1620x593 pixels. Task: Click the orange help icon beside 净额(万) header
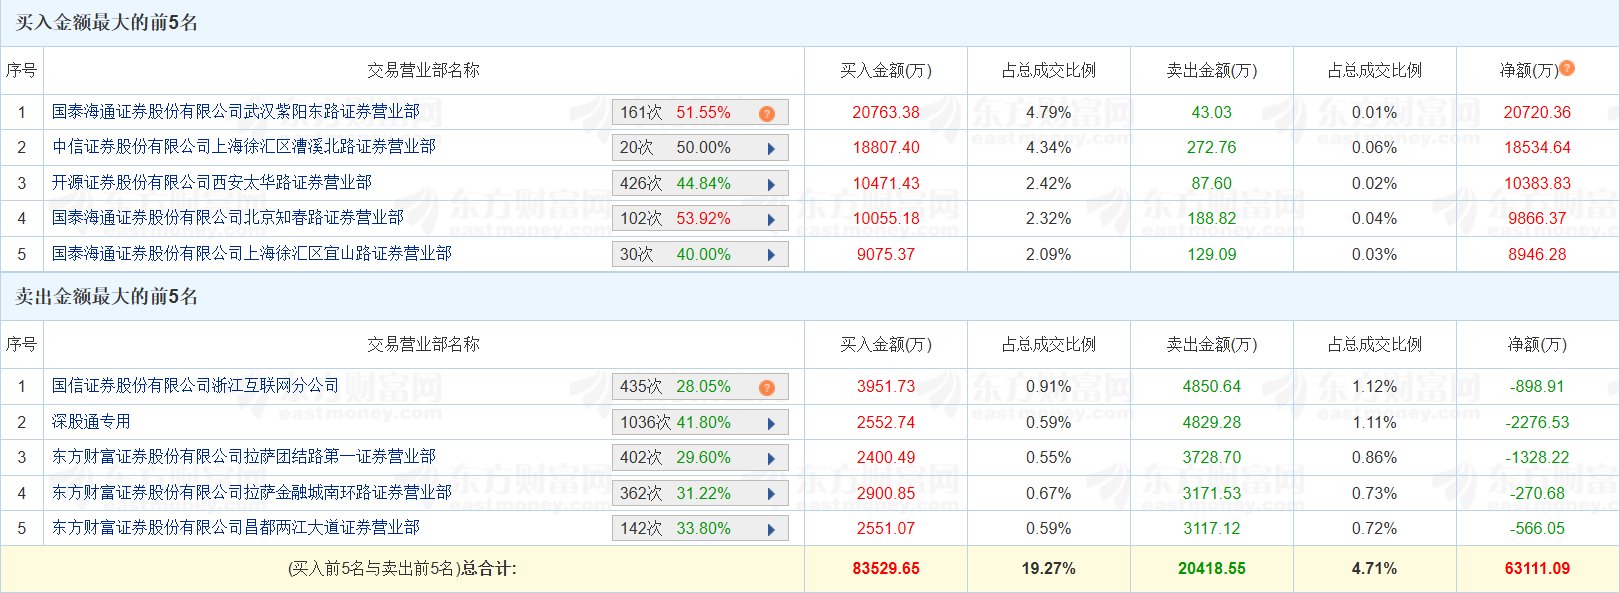1567,68
